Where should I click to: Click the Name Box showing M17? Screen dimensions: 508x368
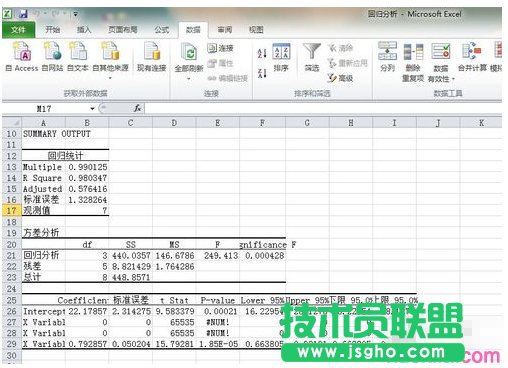click(45, 108)
